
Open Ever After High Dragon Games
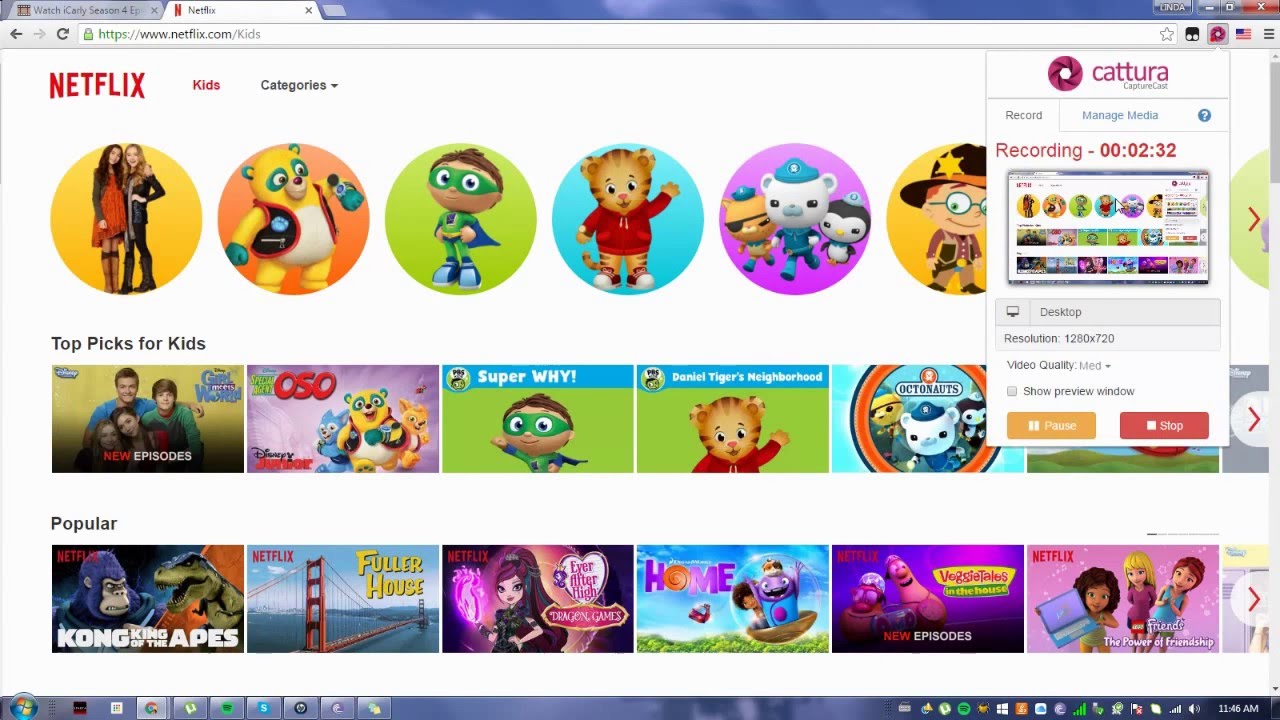[538, 599]
